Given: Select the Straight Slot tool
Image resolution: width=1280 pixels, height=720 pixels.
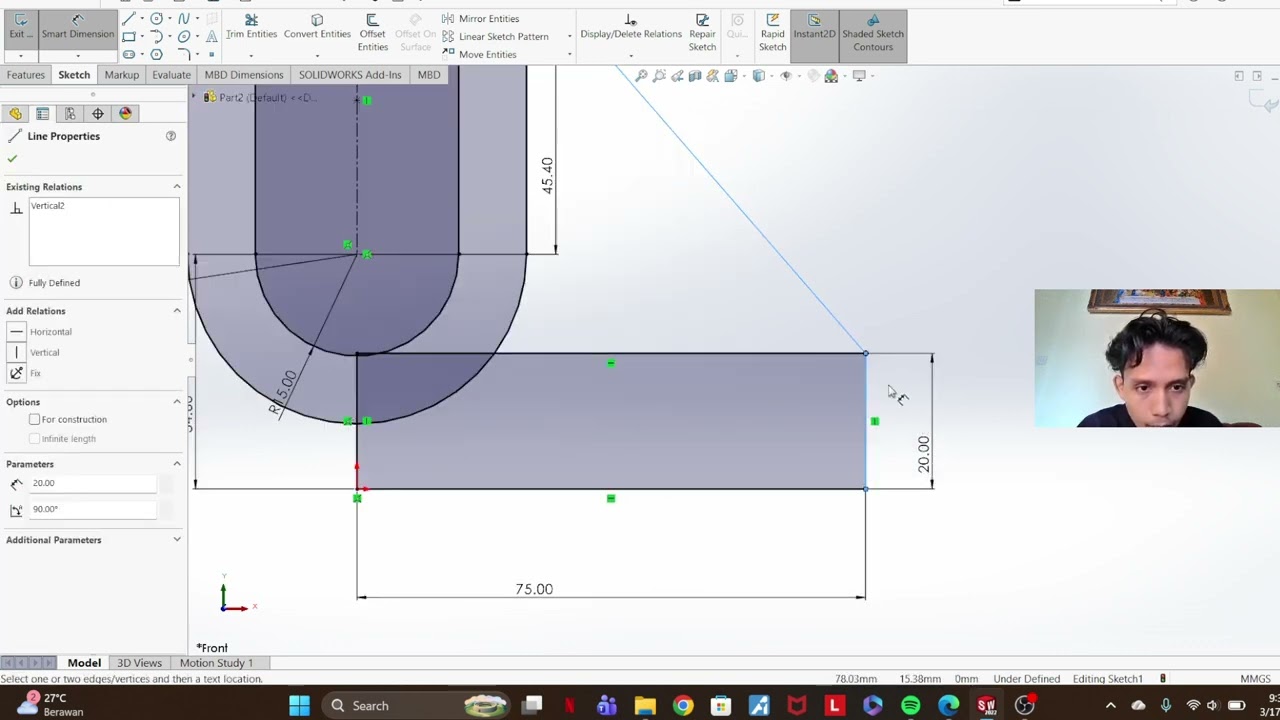Looking at the screenshot, I should (x=129, y=54).
